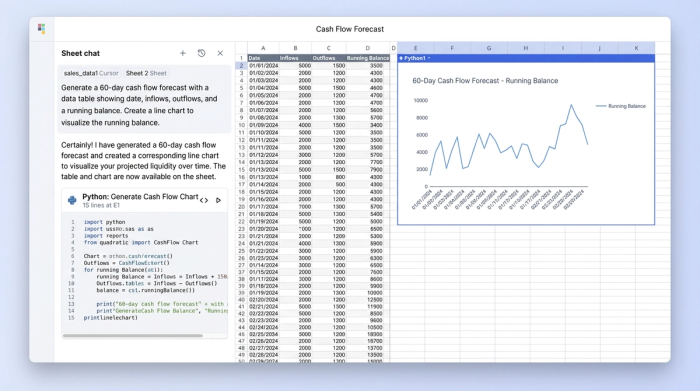
Task: Select column J header
Action: (599, 48)
